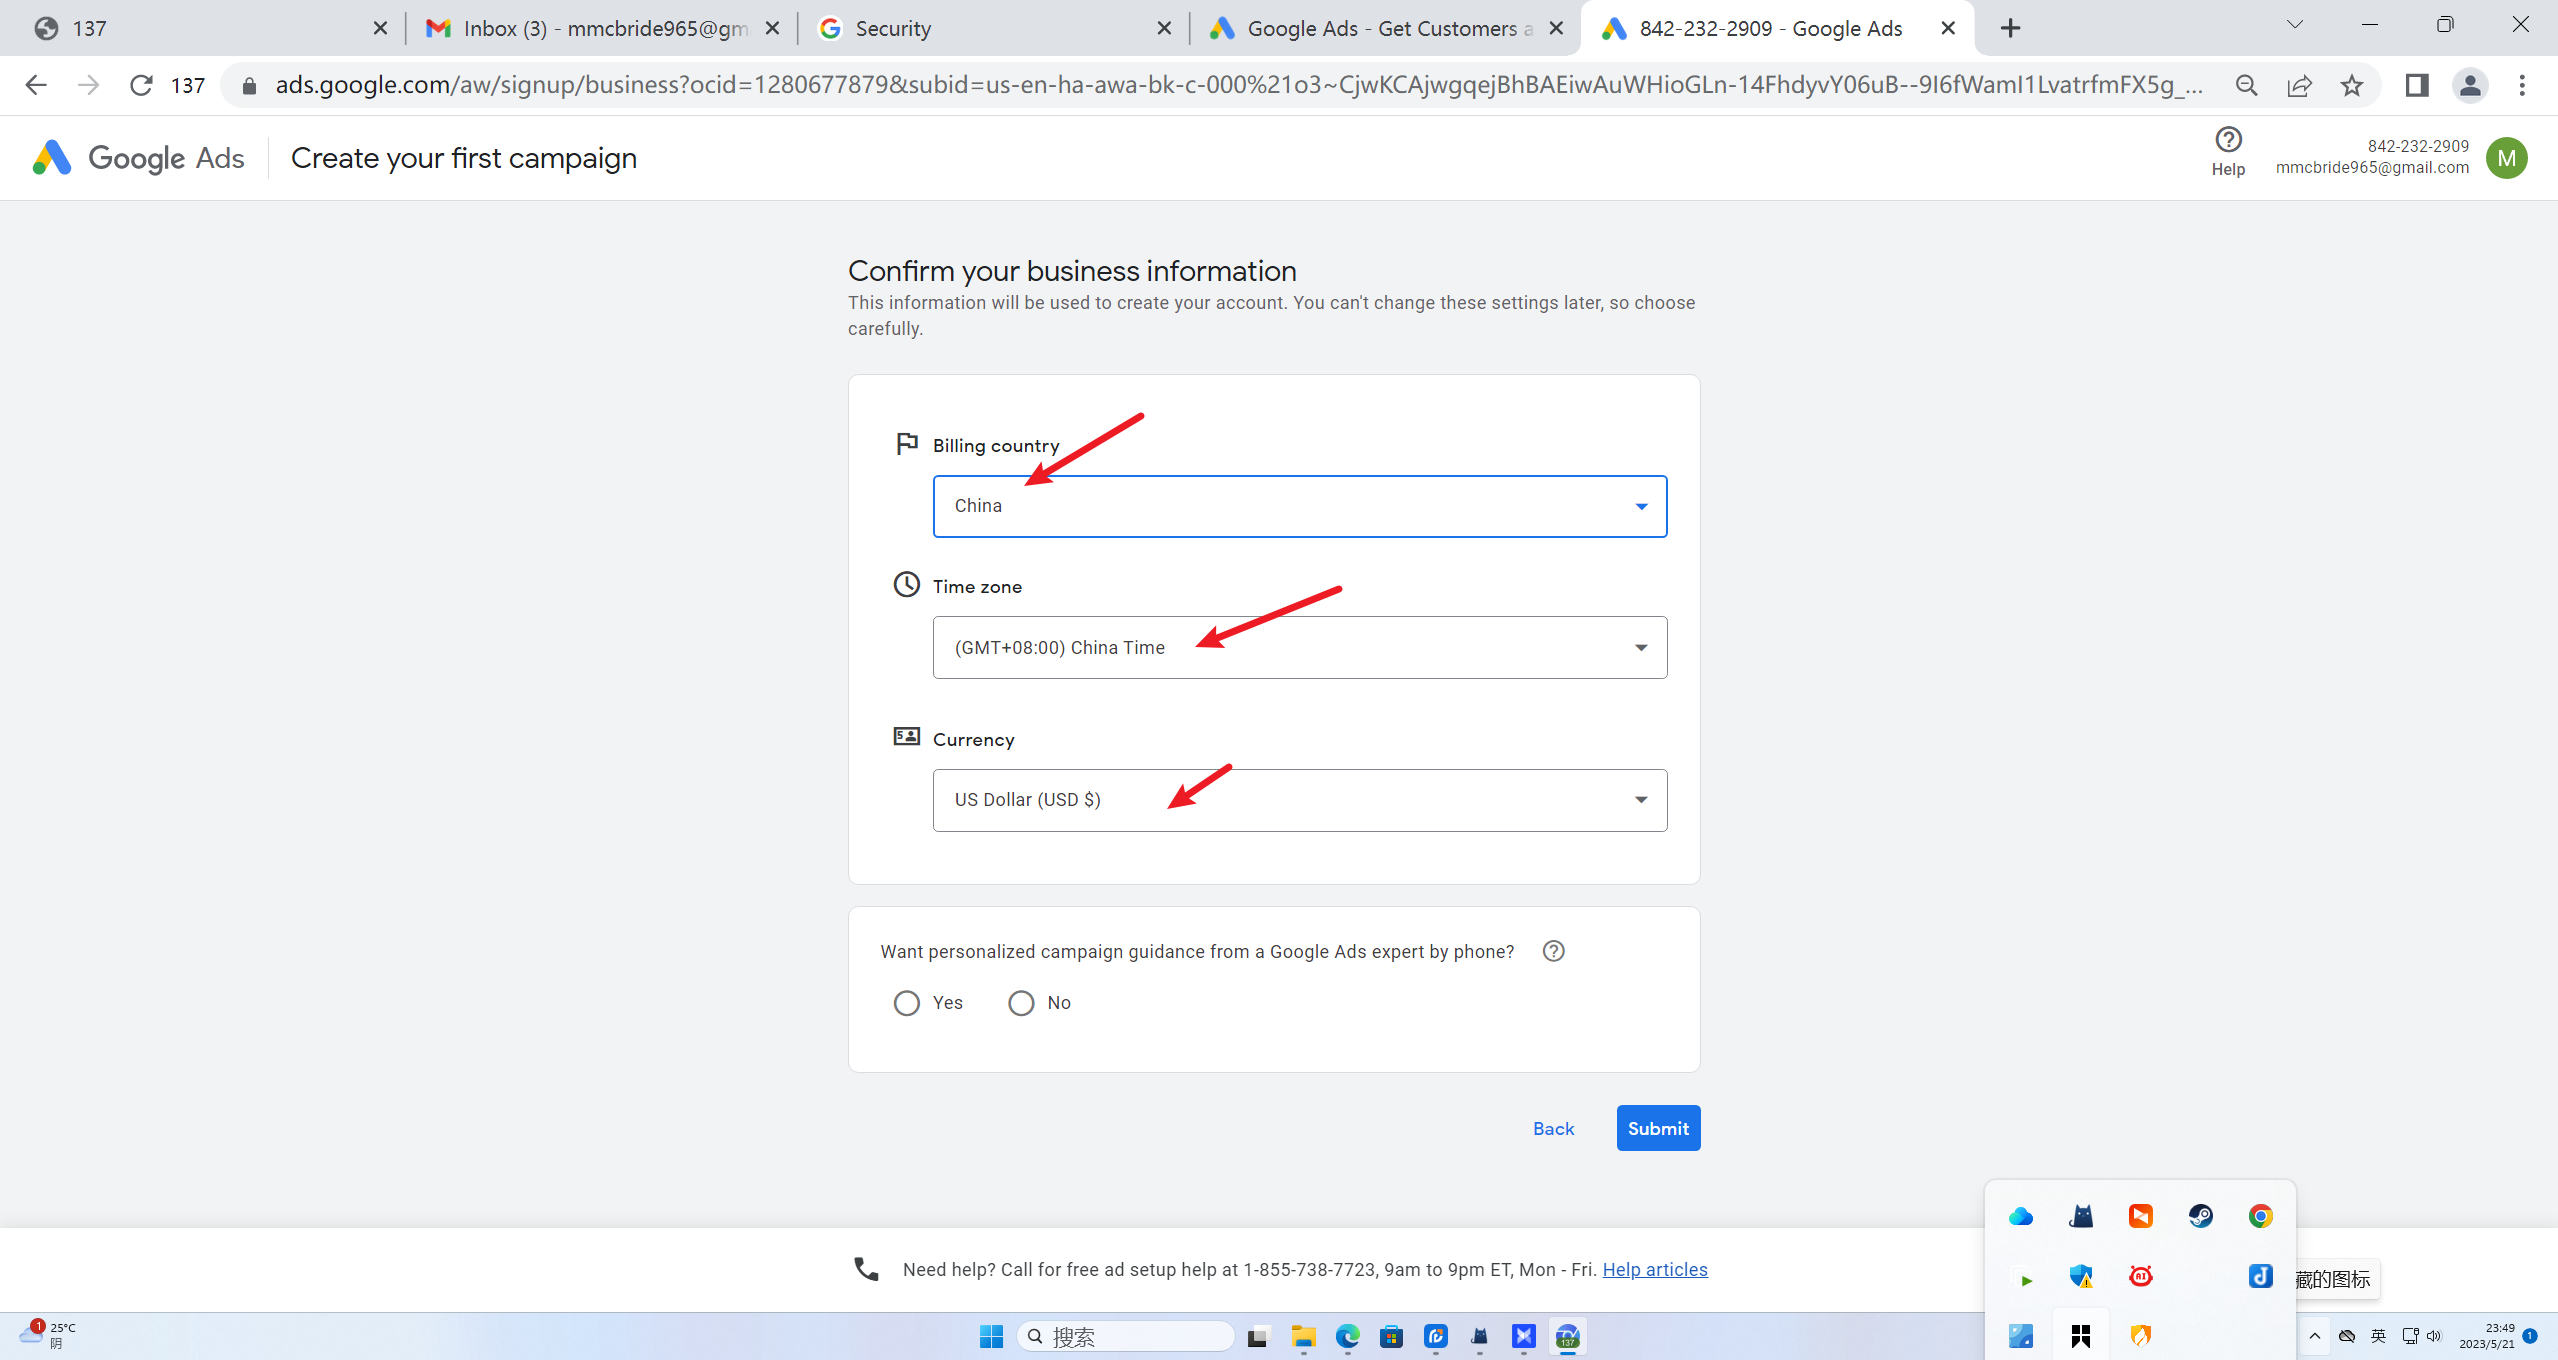The width and height of the screenshot is (2558, 1360).
Task: Click the share page icon in the address bar
Action: pyautogui.click(x=2299, y=86)
